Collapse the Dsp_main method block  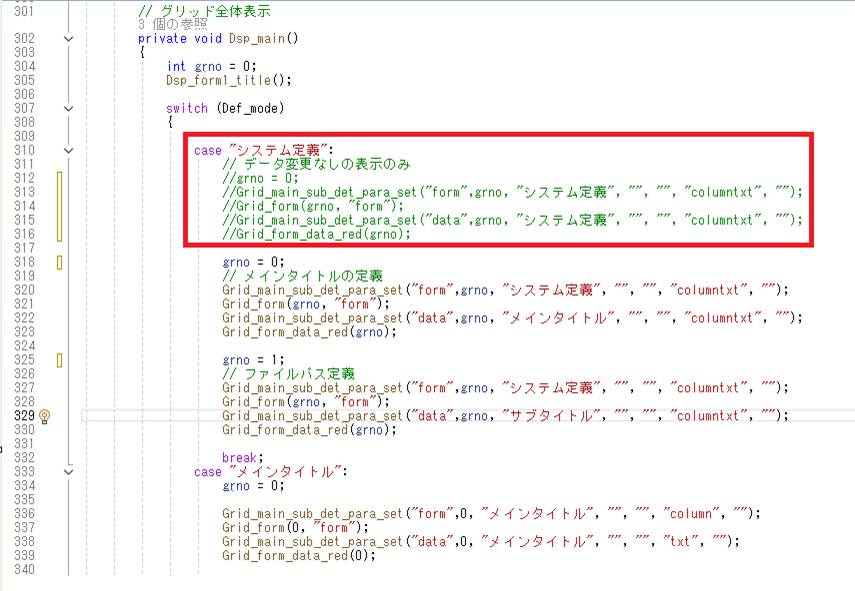(x=68, y=39)
